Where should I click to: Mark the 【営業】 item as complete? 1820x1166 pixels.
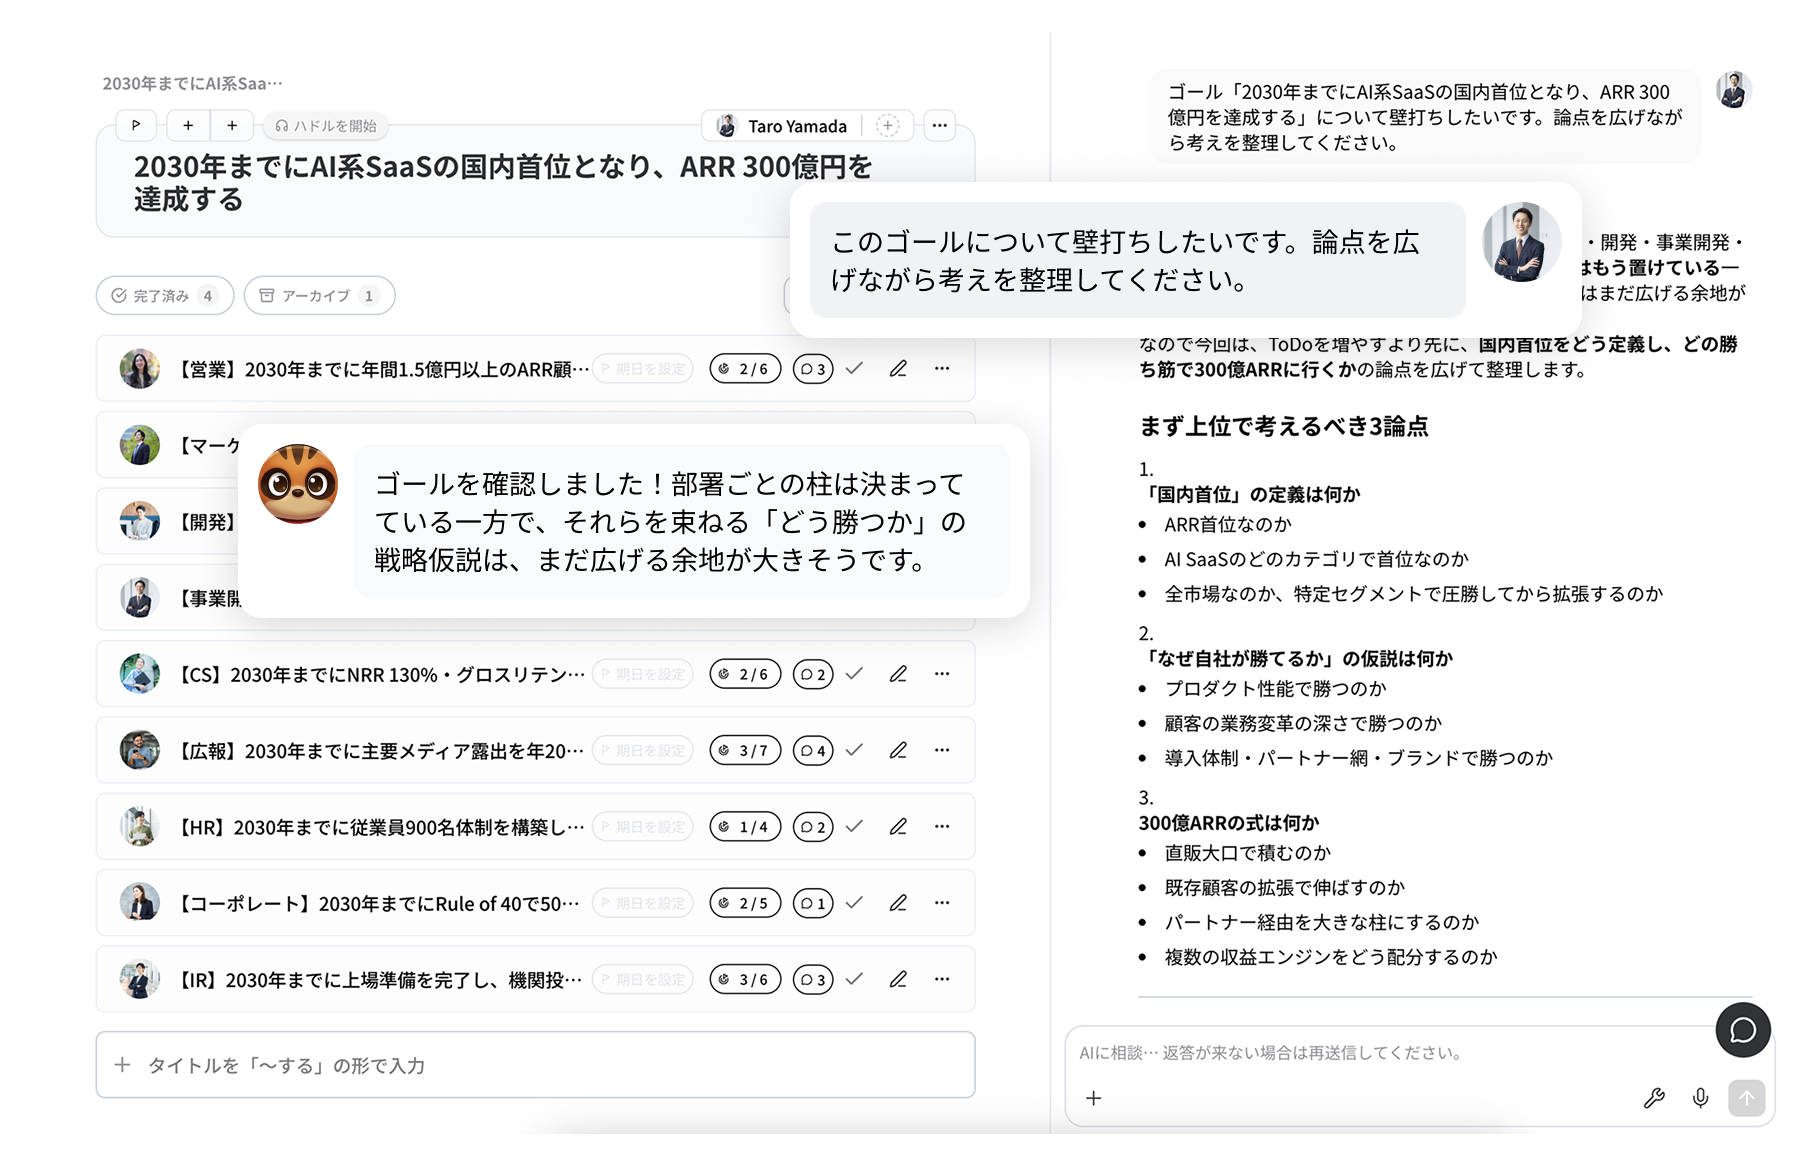[x=854, y=368]
